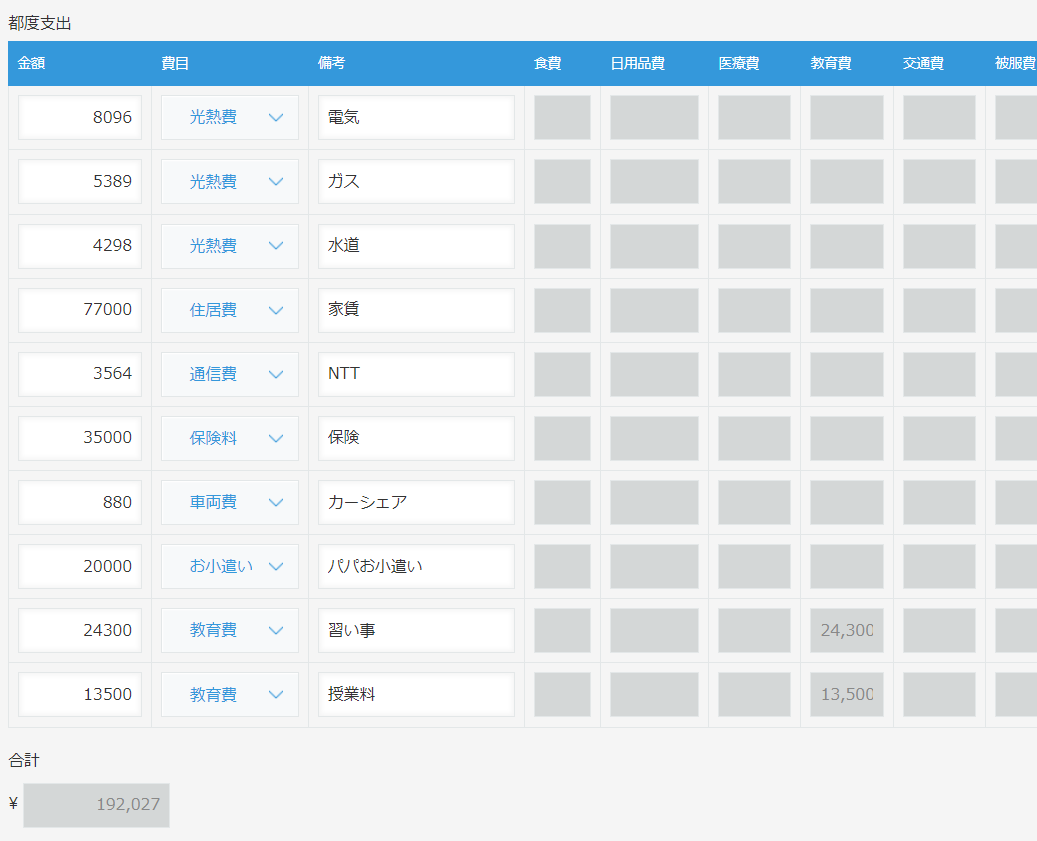Expand the 通信費 category dropdown
This screenshot has width=1037, height=841.
point(229,374)
